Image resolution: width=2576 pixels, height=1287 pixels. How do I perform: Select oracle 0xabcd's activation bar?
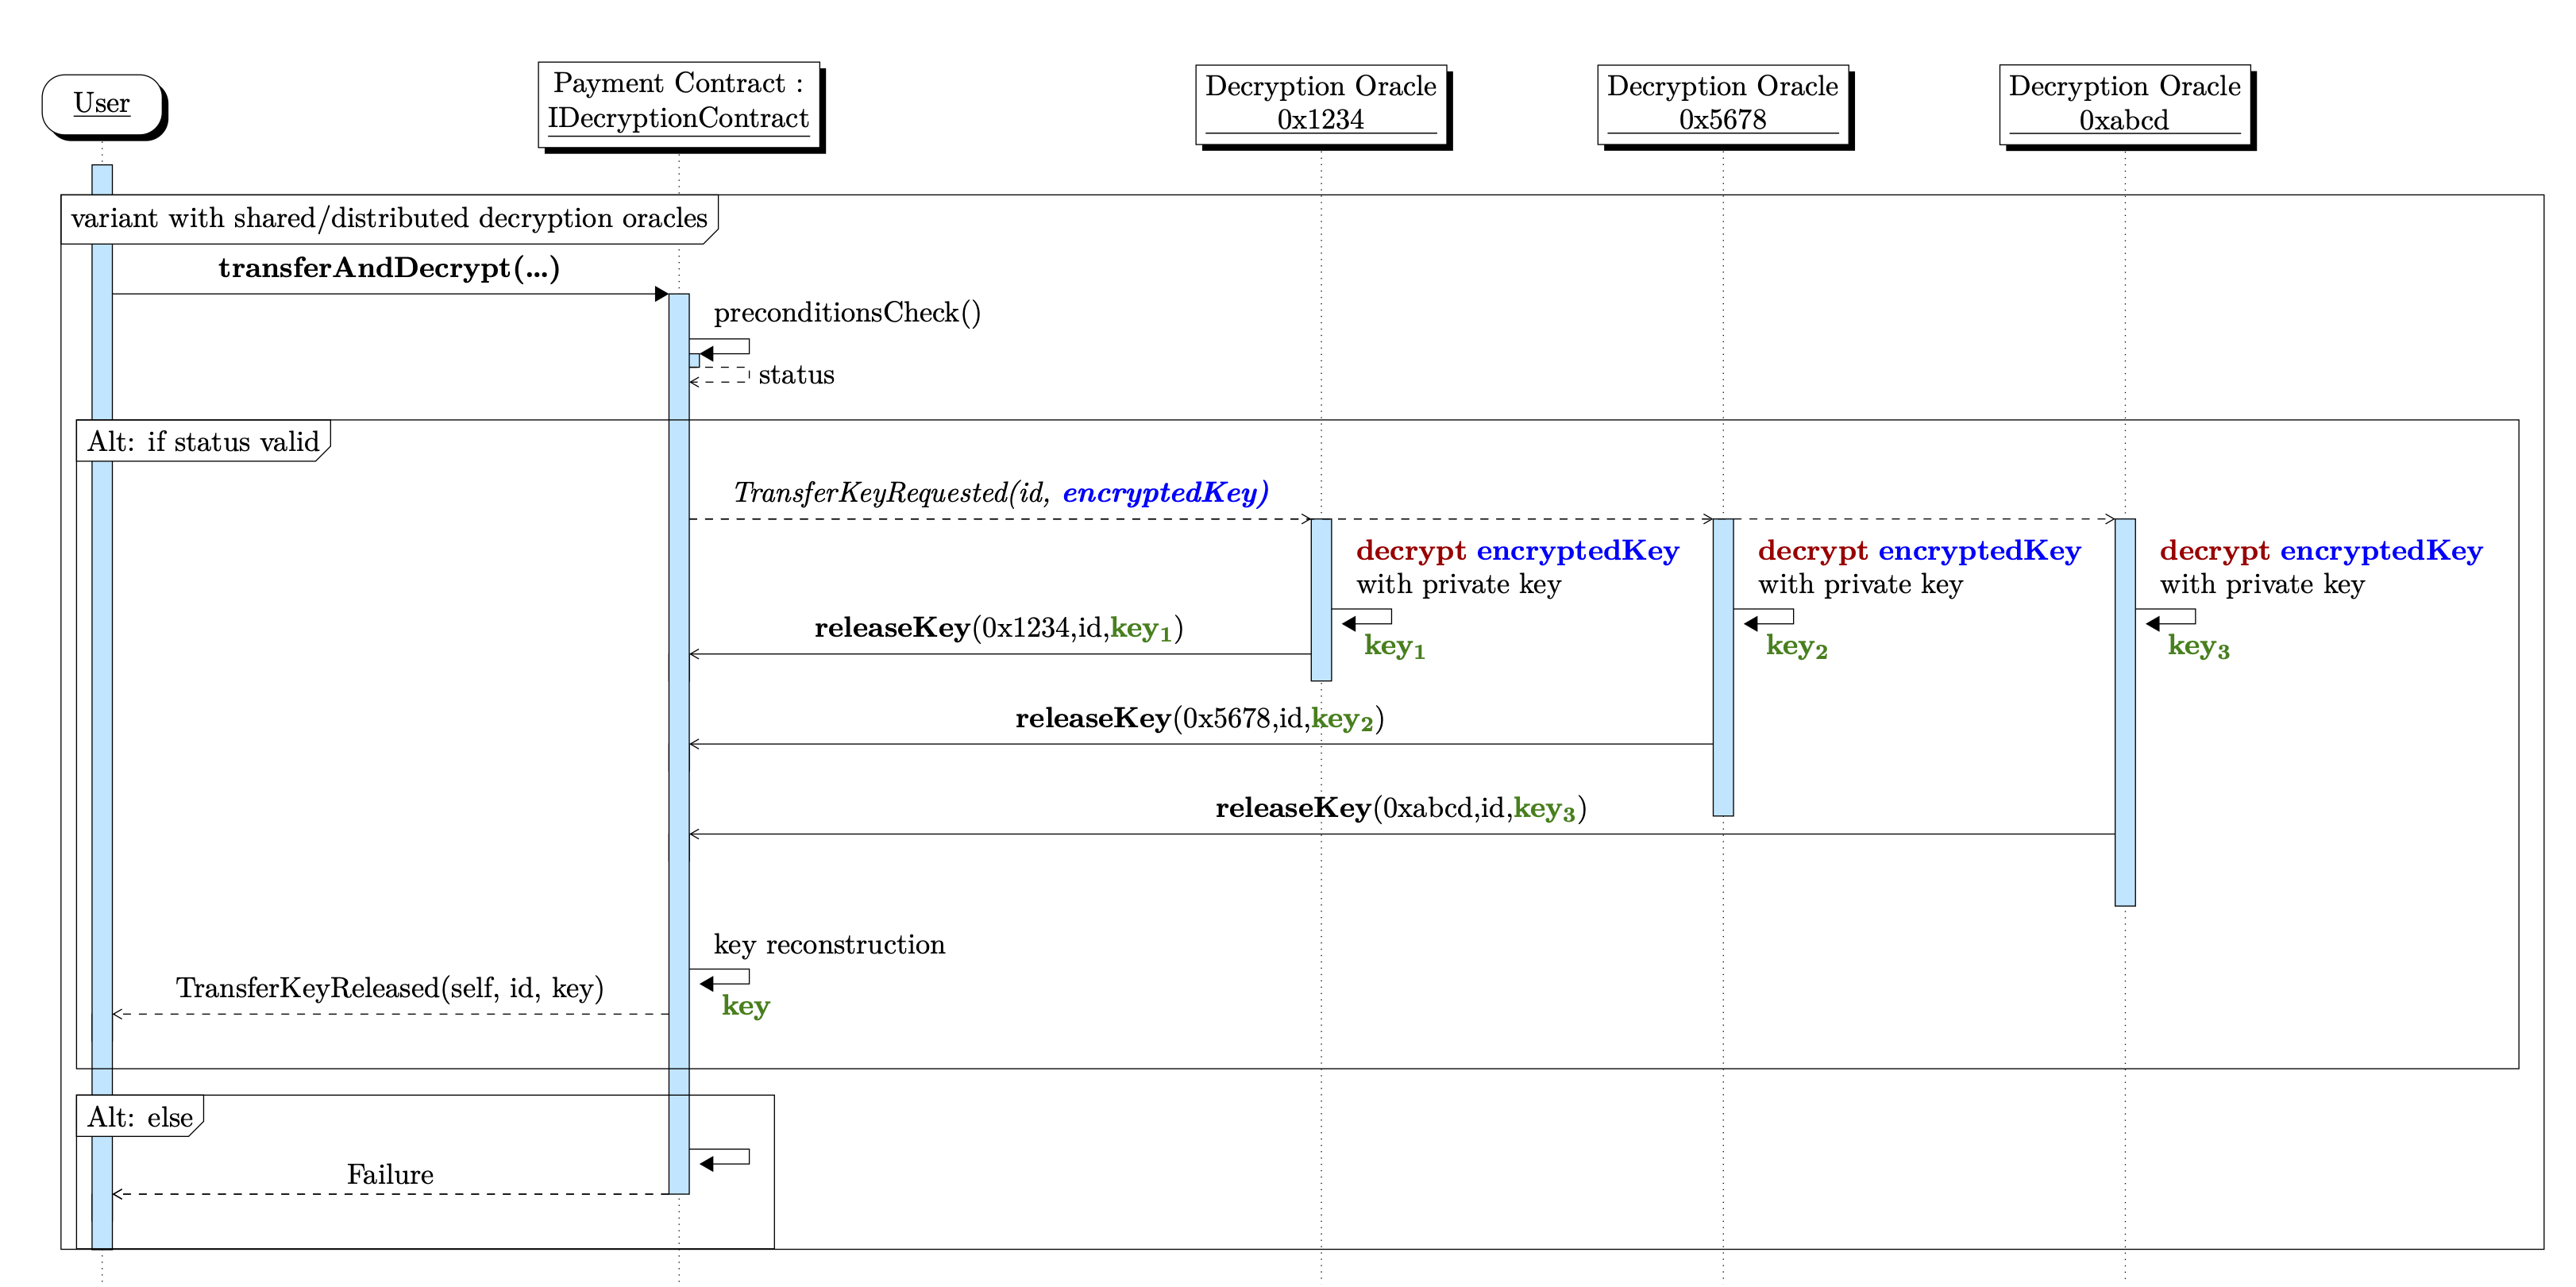click(2124, 710)
